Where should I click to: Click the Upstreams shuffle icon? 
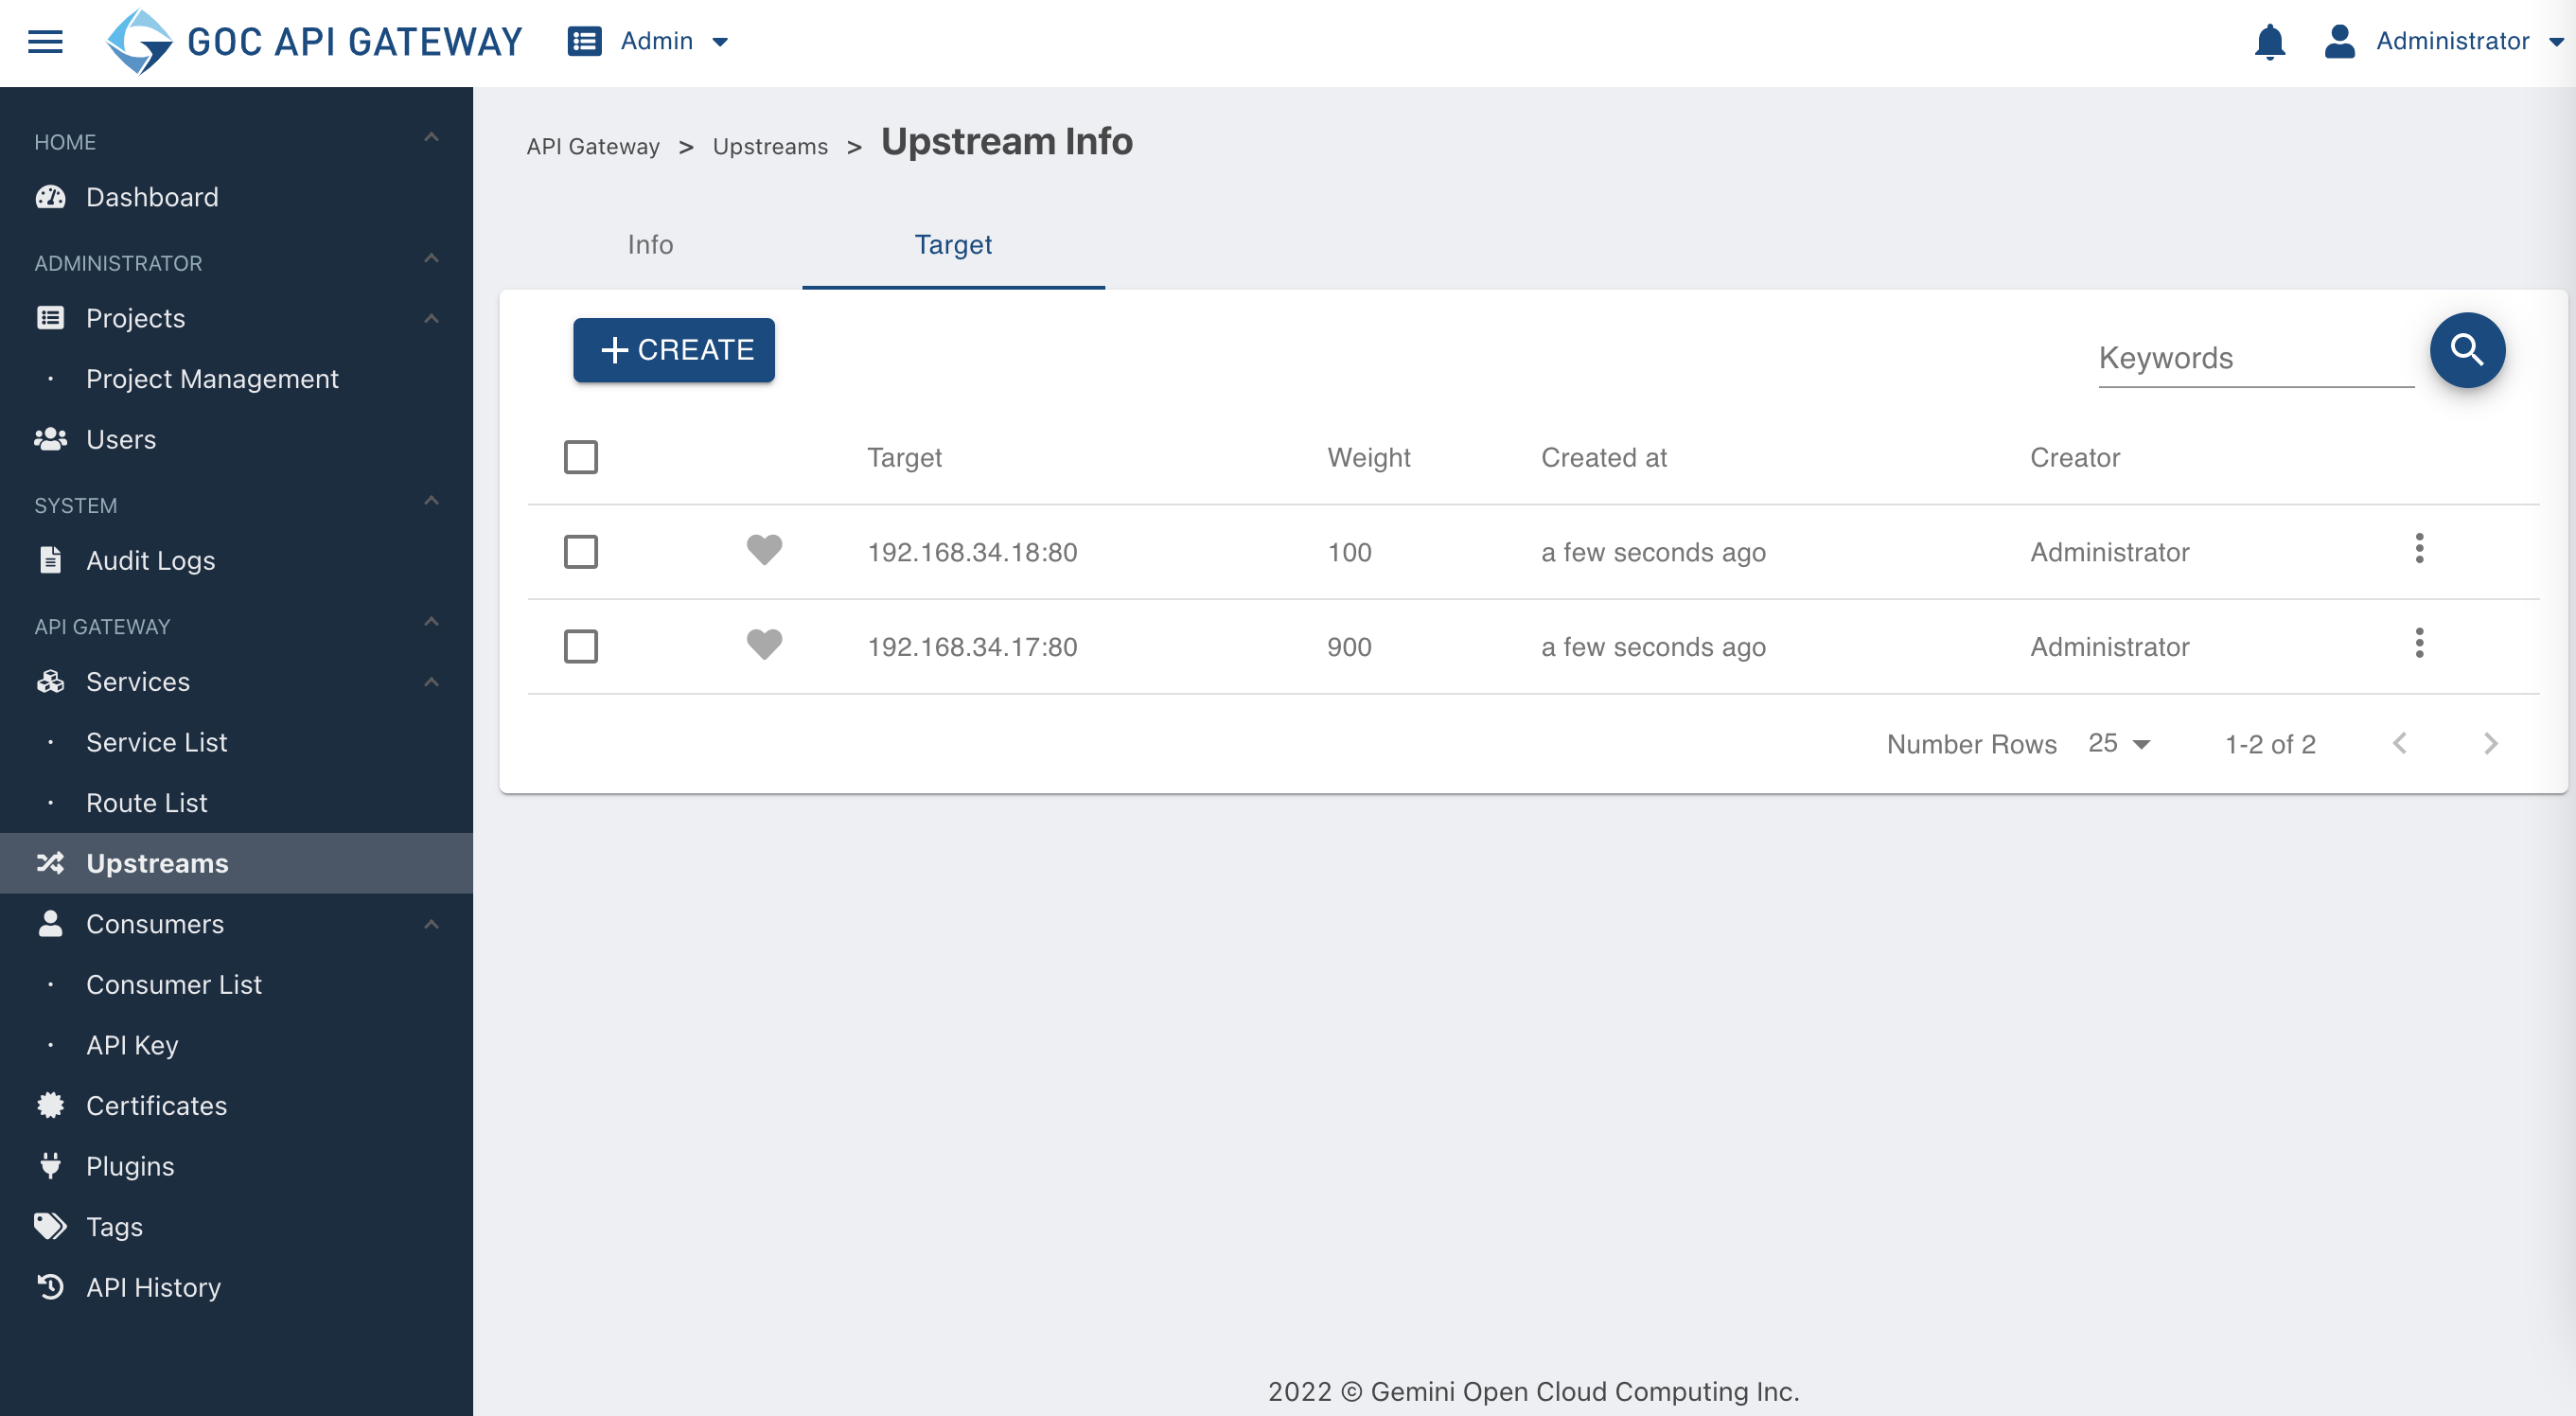coord(50,863)
